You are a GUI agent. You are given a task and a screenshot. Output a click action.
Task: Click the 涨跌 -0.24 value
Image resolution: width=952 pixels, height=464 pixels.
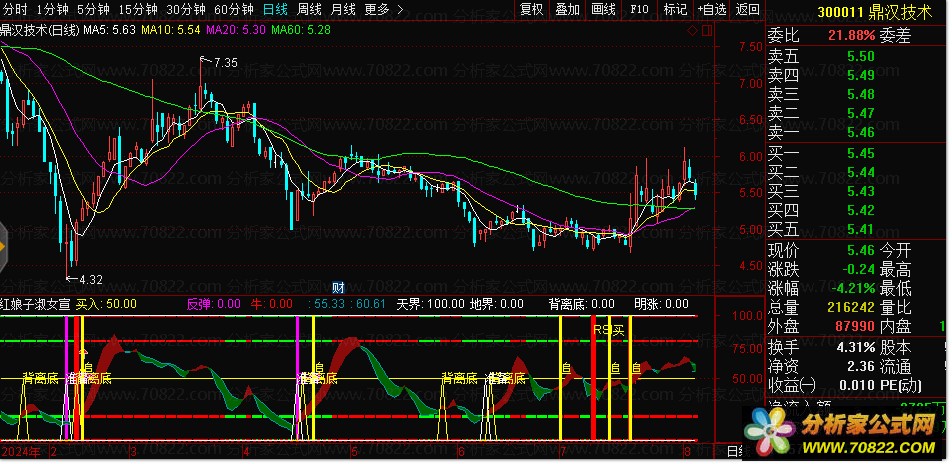[857, 269]
